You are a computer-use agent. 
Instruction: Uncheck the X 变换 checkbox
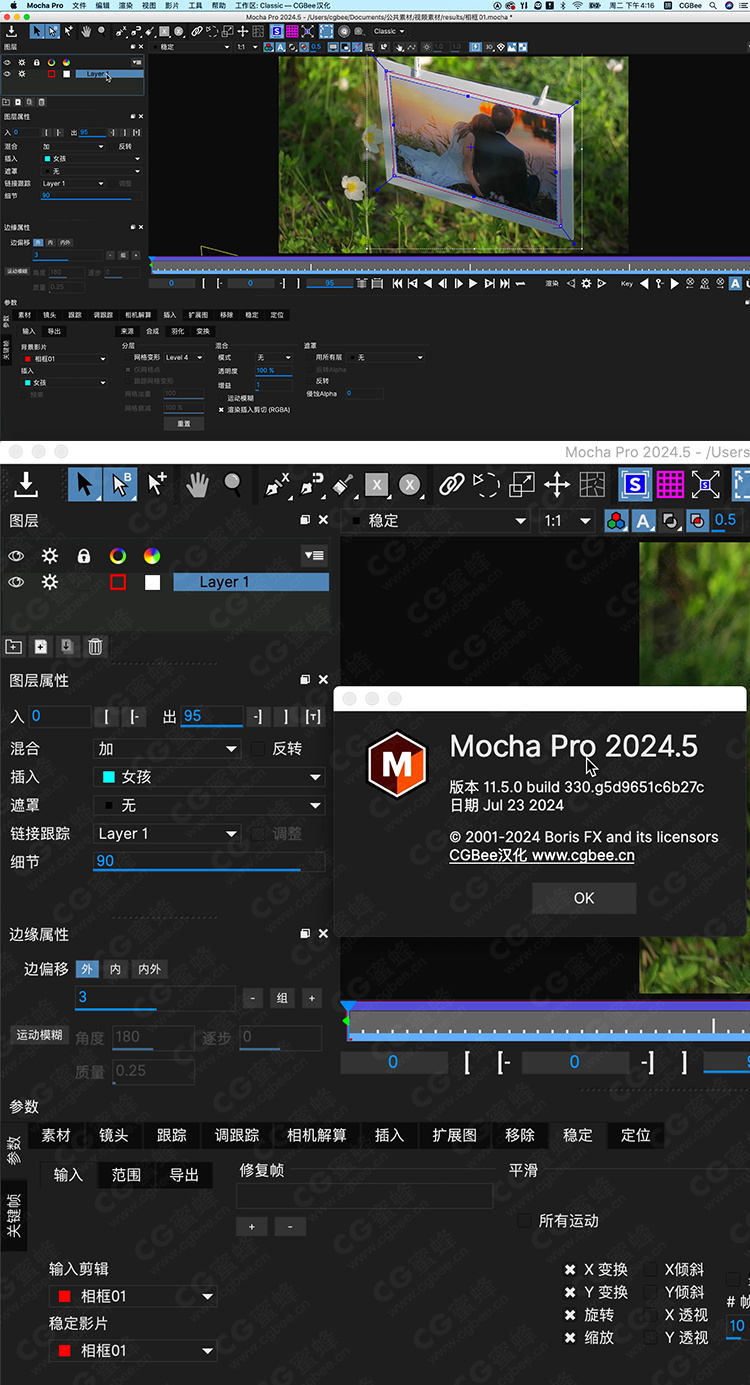(x=570, y=1269)
